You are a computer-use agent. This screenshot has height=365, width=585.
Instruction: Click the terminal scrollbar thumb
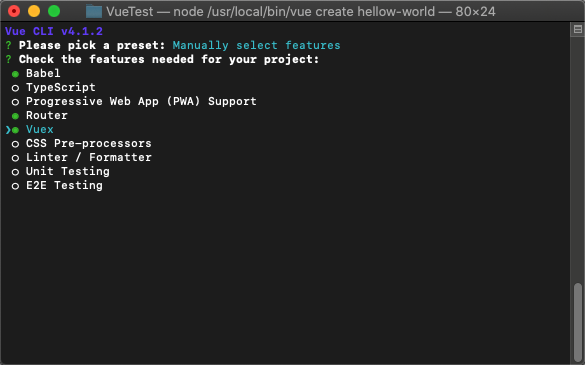click(x=578, y=322)
